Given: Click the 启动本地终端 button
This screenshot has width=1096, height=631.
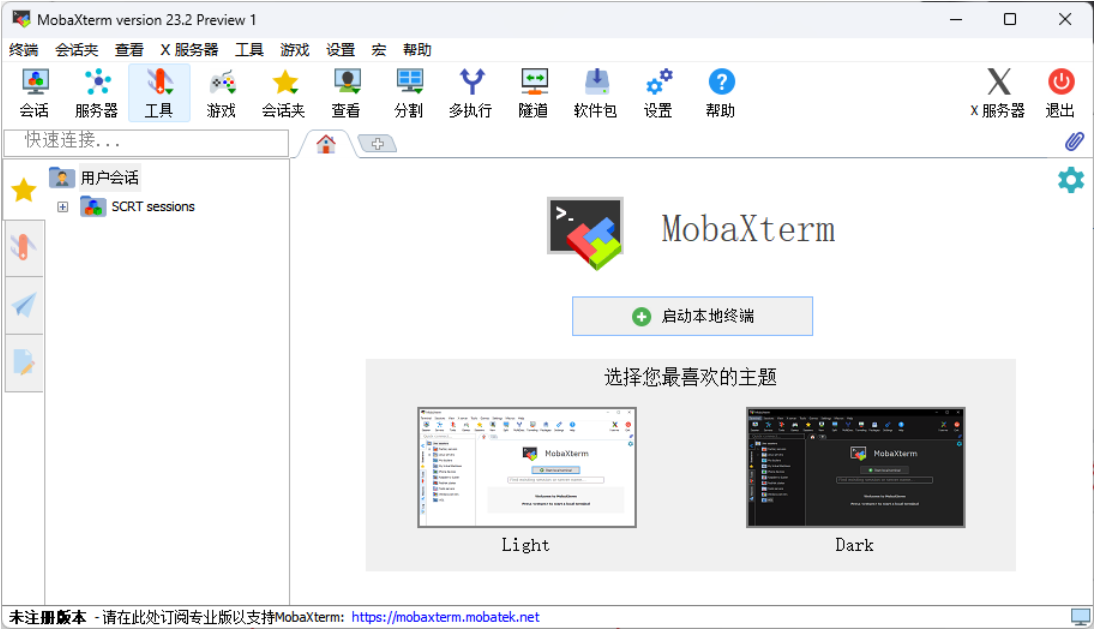Looking at the screenshot, I should [692, 316].
